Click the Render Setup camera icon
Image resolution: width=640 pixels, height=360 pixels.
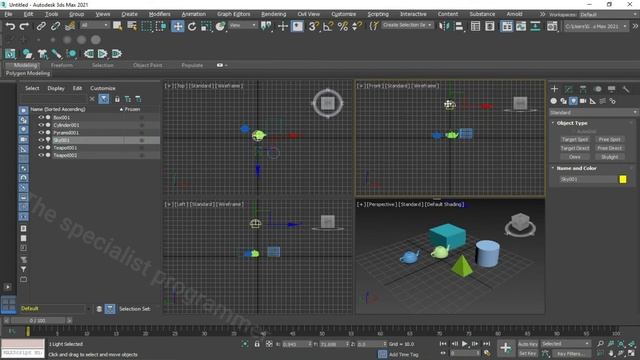552,27
